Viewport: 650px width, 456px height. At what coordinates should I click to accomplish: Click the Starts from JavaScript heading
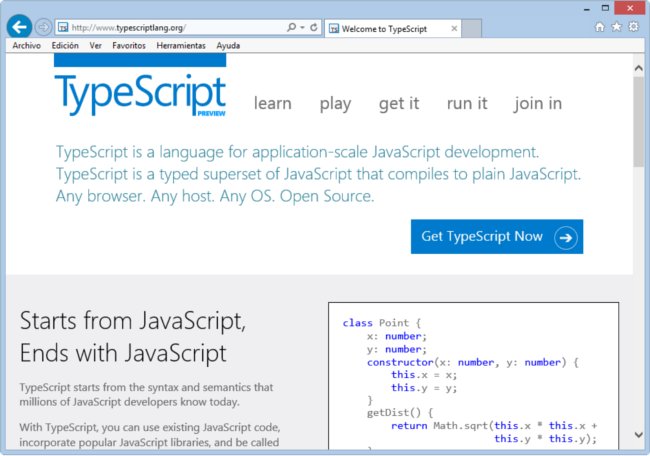click(133, 337)
